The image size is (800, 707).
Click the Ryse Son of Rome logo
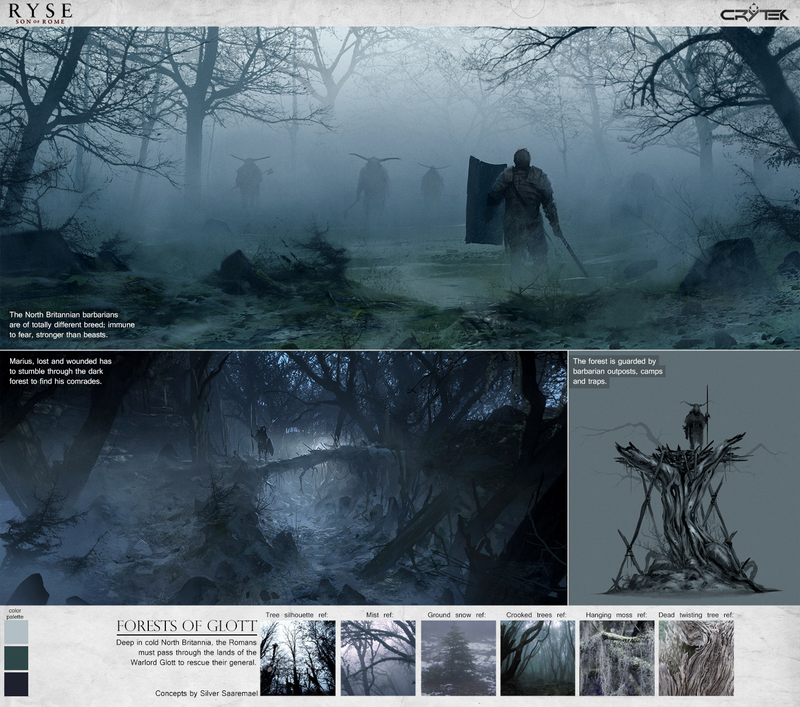point(40,13)
